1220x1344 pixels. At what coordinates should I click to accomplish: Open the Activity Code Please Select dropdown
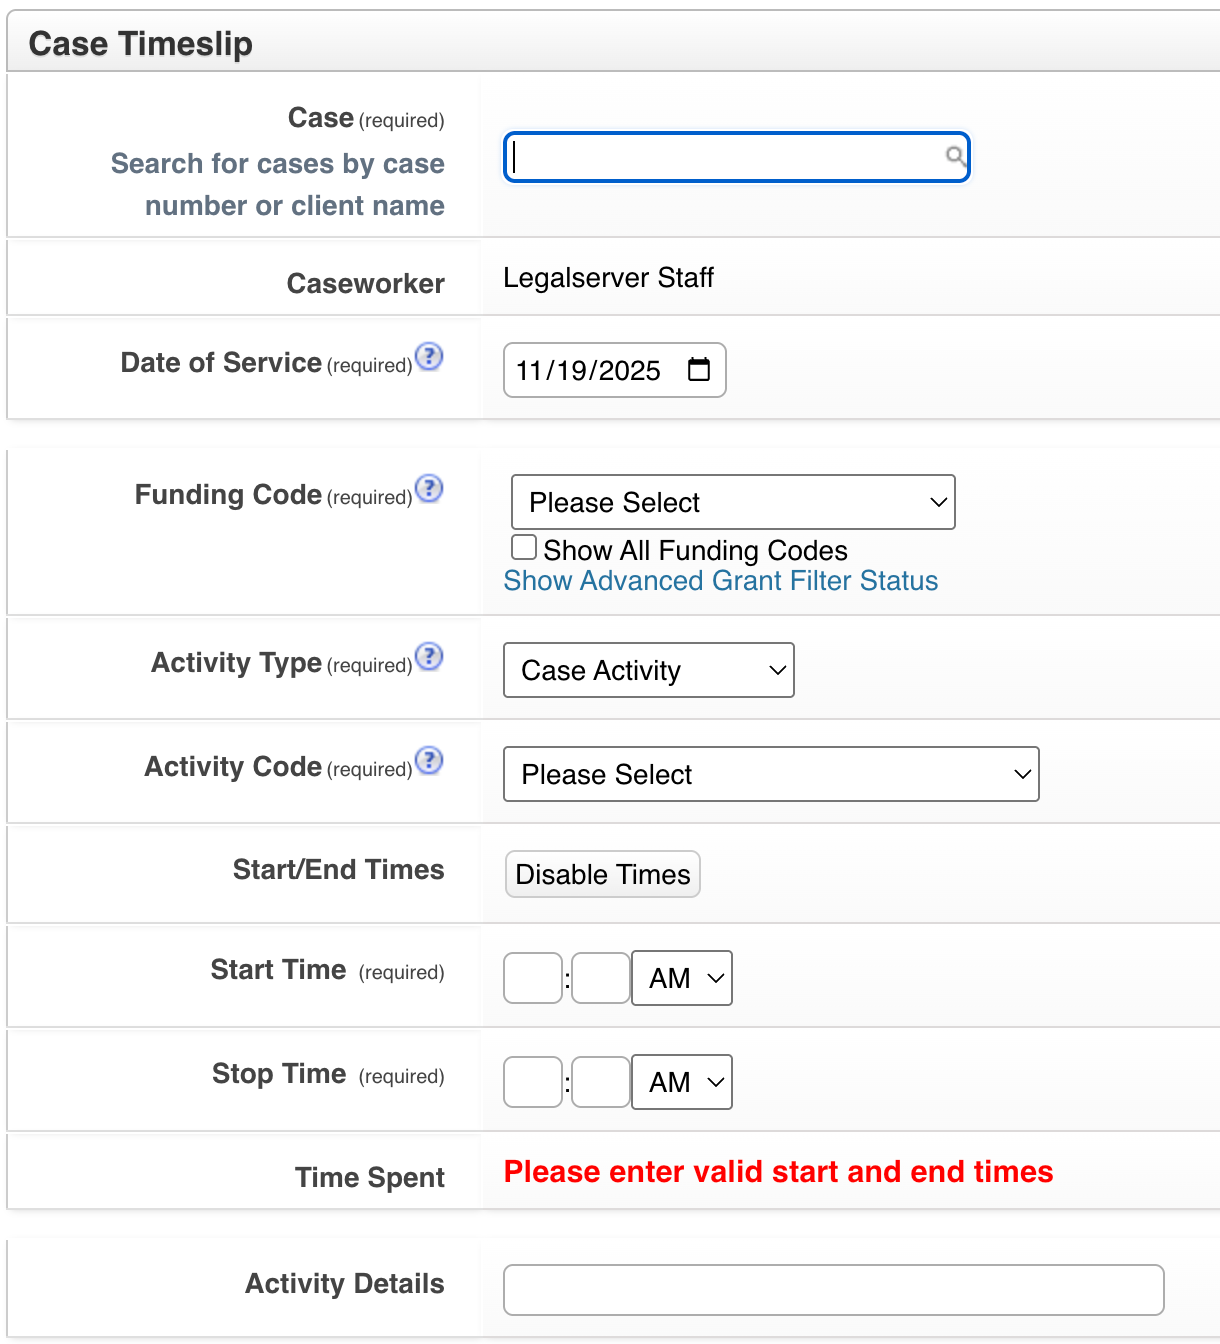(x=770, y=774)
